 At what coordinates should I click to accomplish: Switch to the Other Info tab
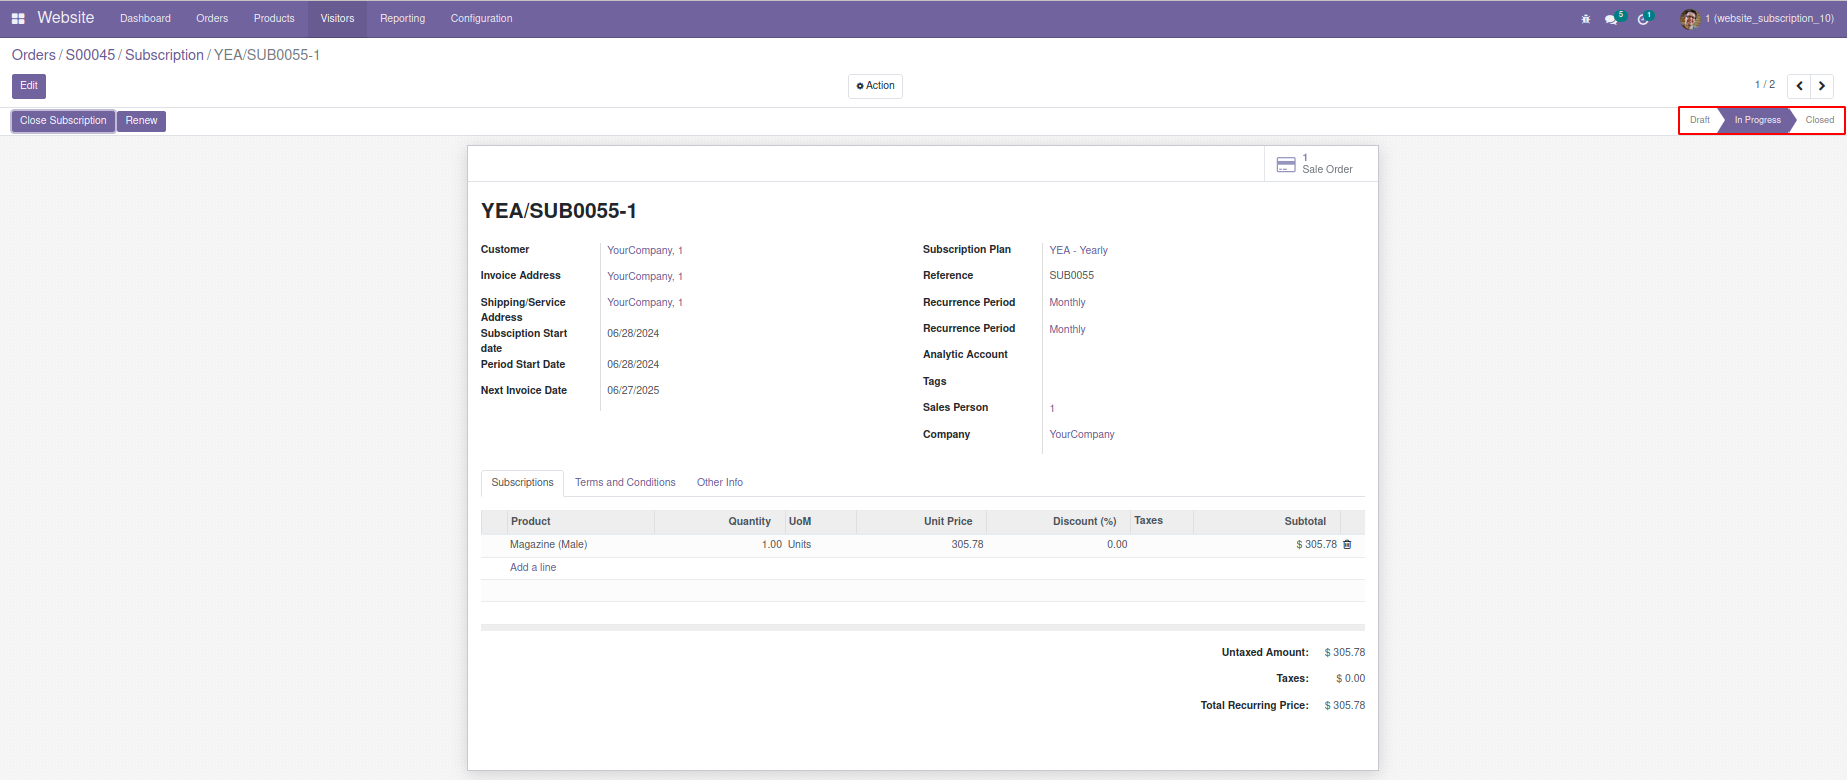tap(719, 483)
